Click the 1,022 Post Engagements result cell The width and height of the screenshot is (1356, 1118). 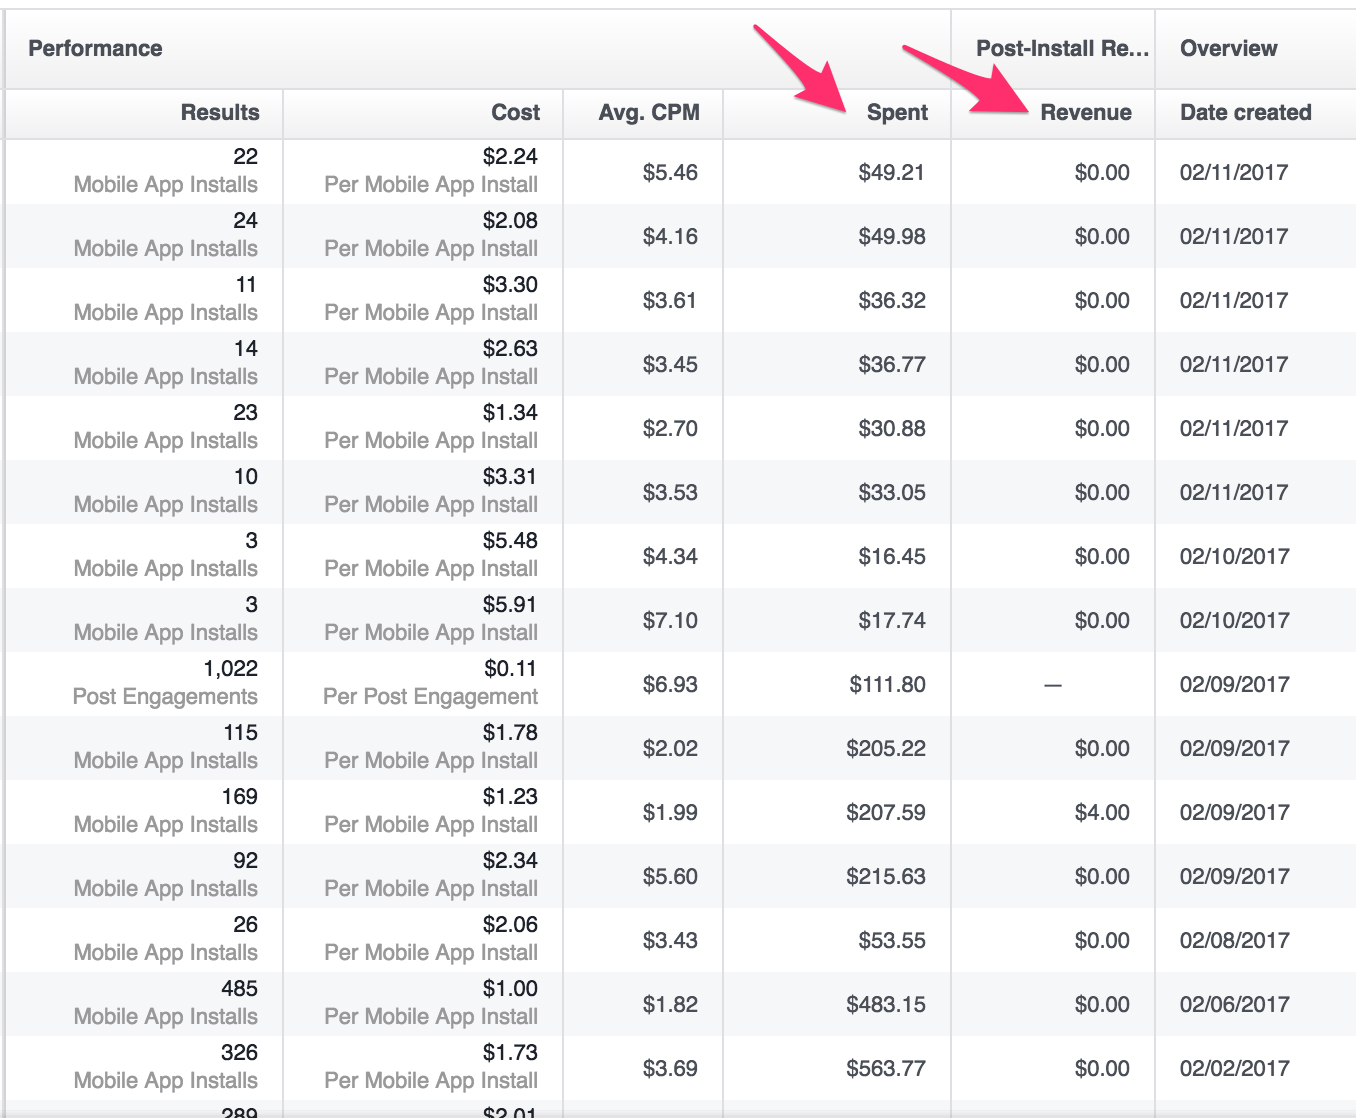point(165,683)
